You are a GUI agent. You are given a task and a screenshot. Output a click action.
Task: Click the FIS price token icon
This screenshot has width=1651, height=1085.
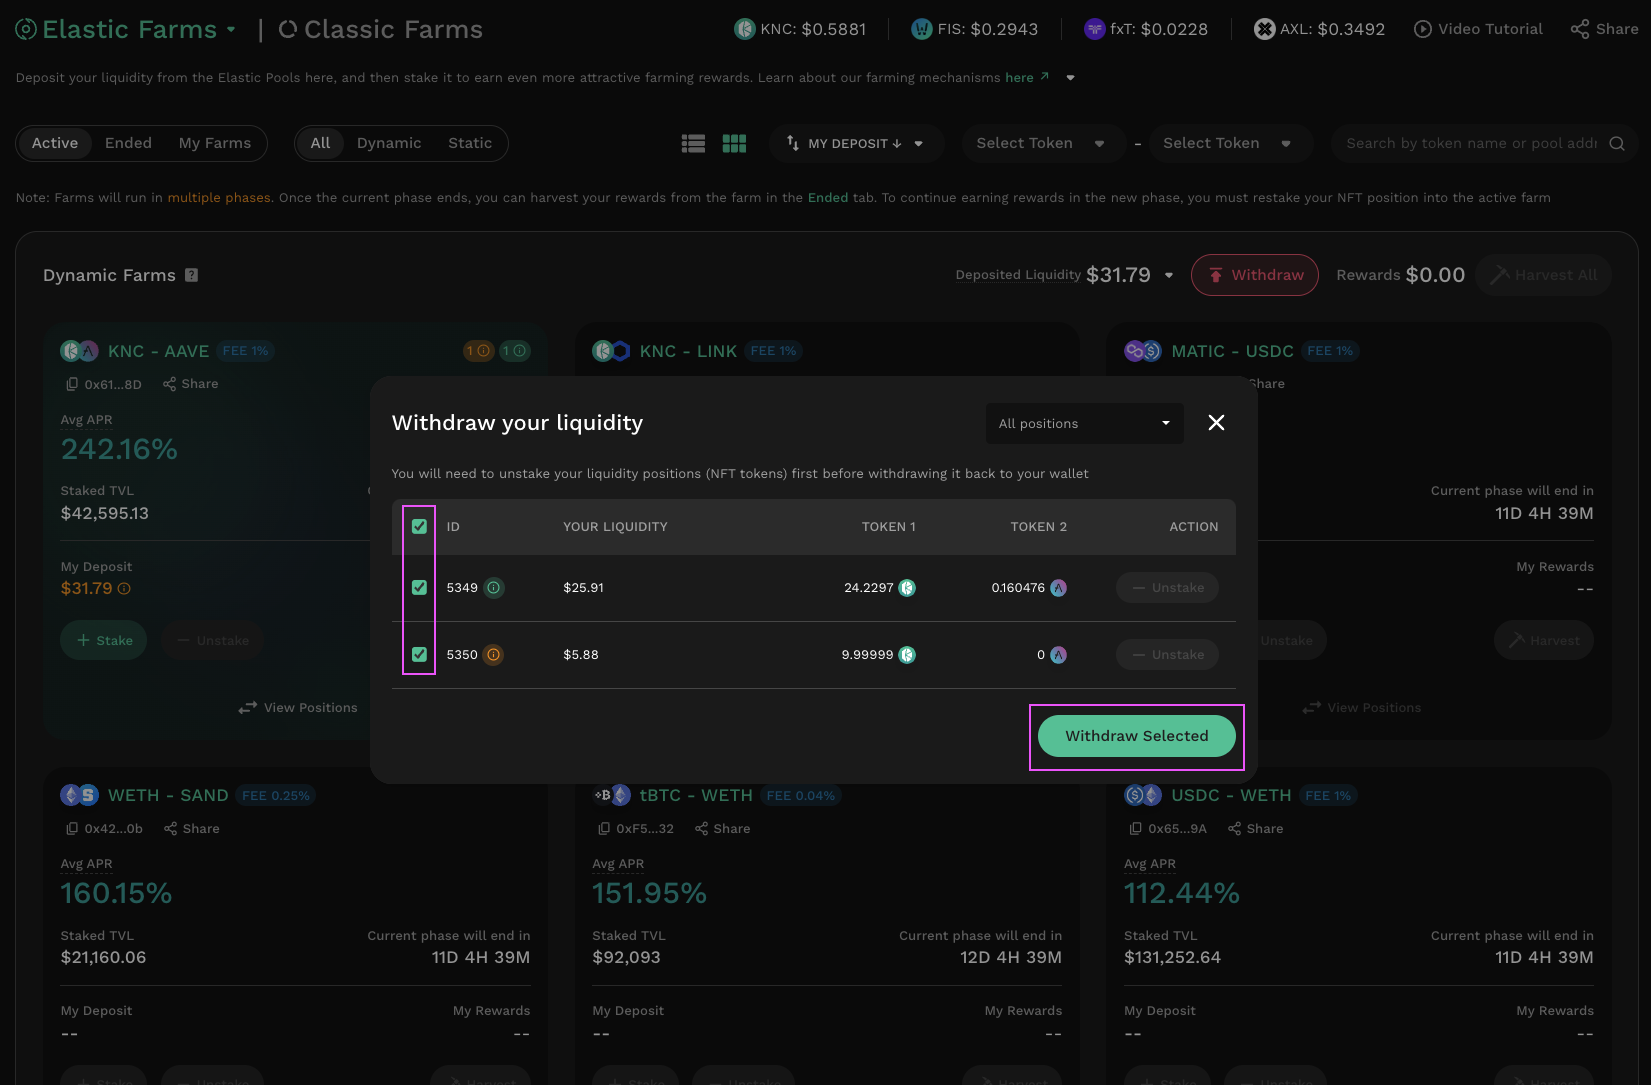[x=922, y=29]
